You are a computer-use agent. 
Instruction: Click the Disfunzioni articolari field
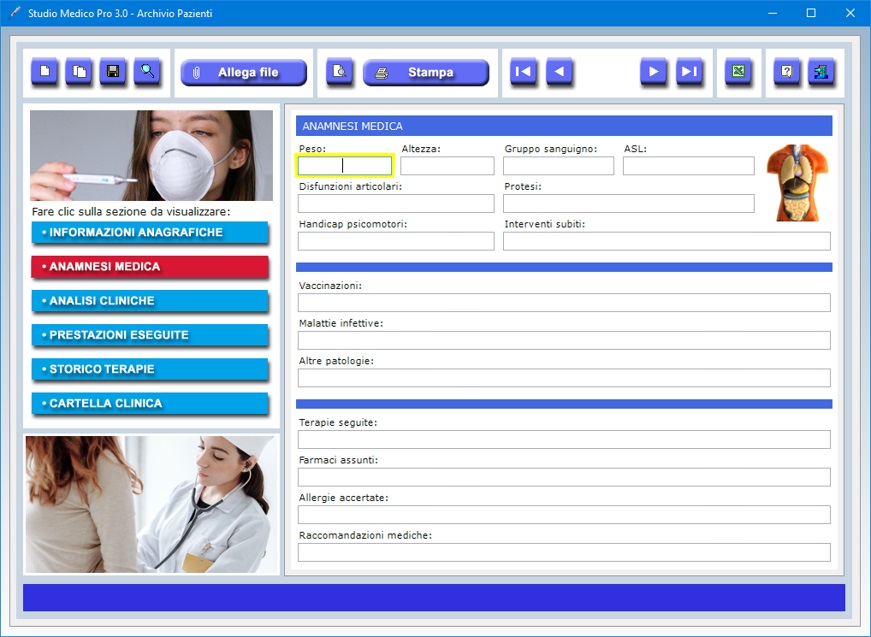click(x=396, y=203)
